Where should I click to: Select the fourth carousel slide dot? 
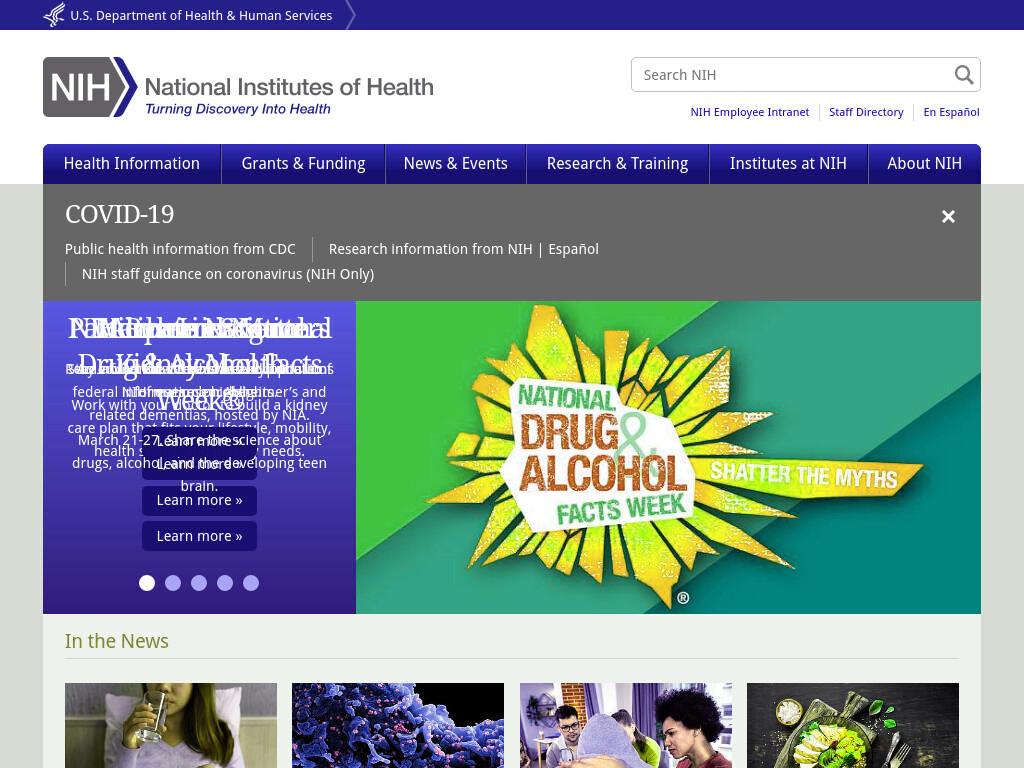tap(225, 583)
